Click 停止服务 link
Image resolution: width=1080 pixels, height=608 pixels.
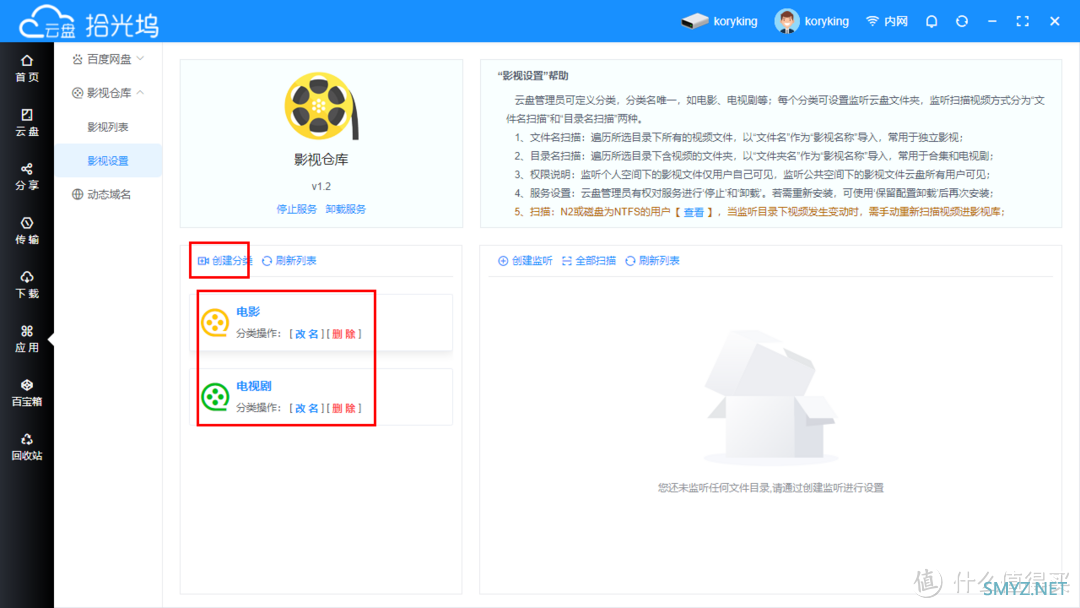[x=297, y=209]
